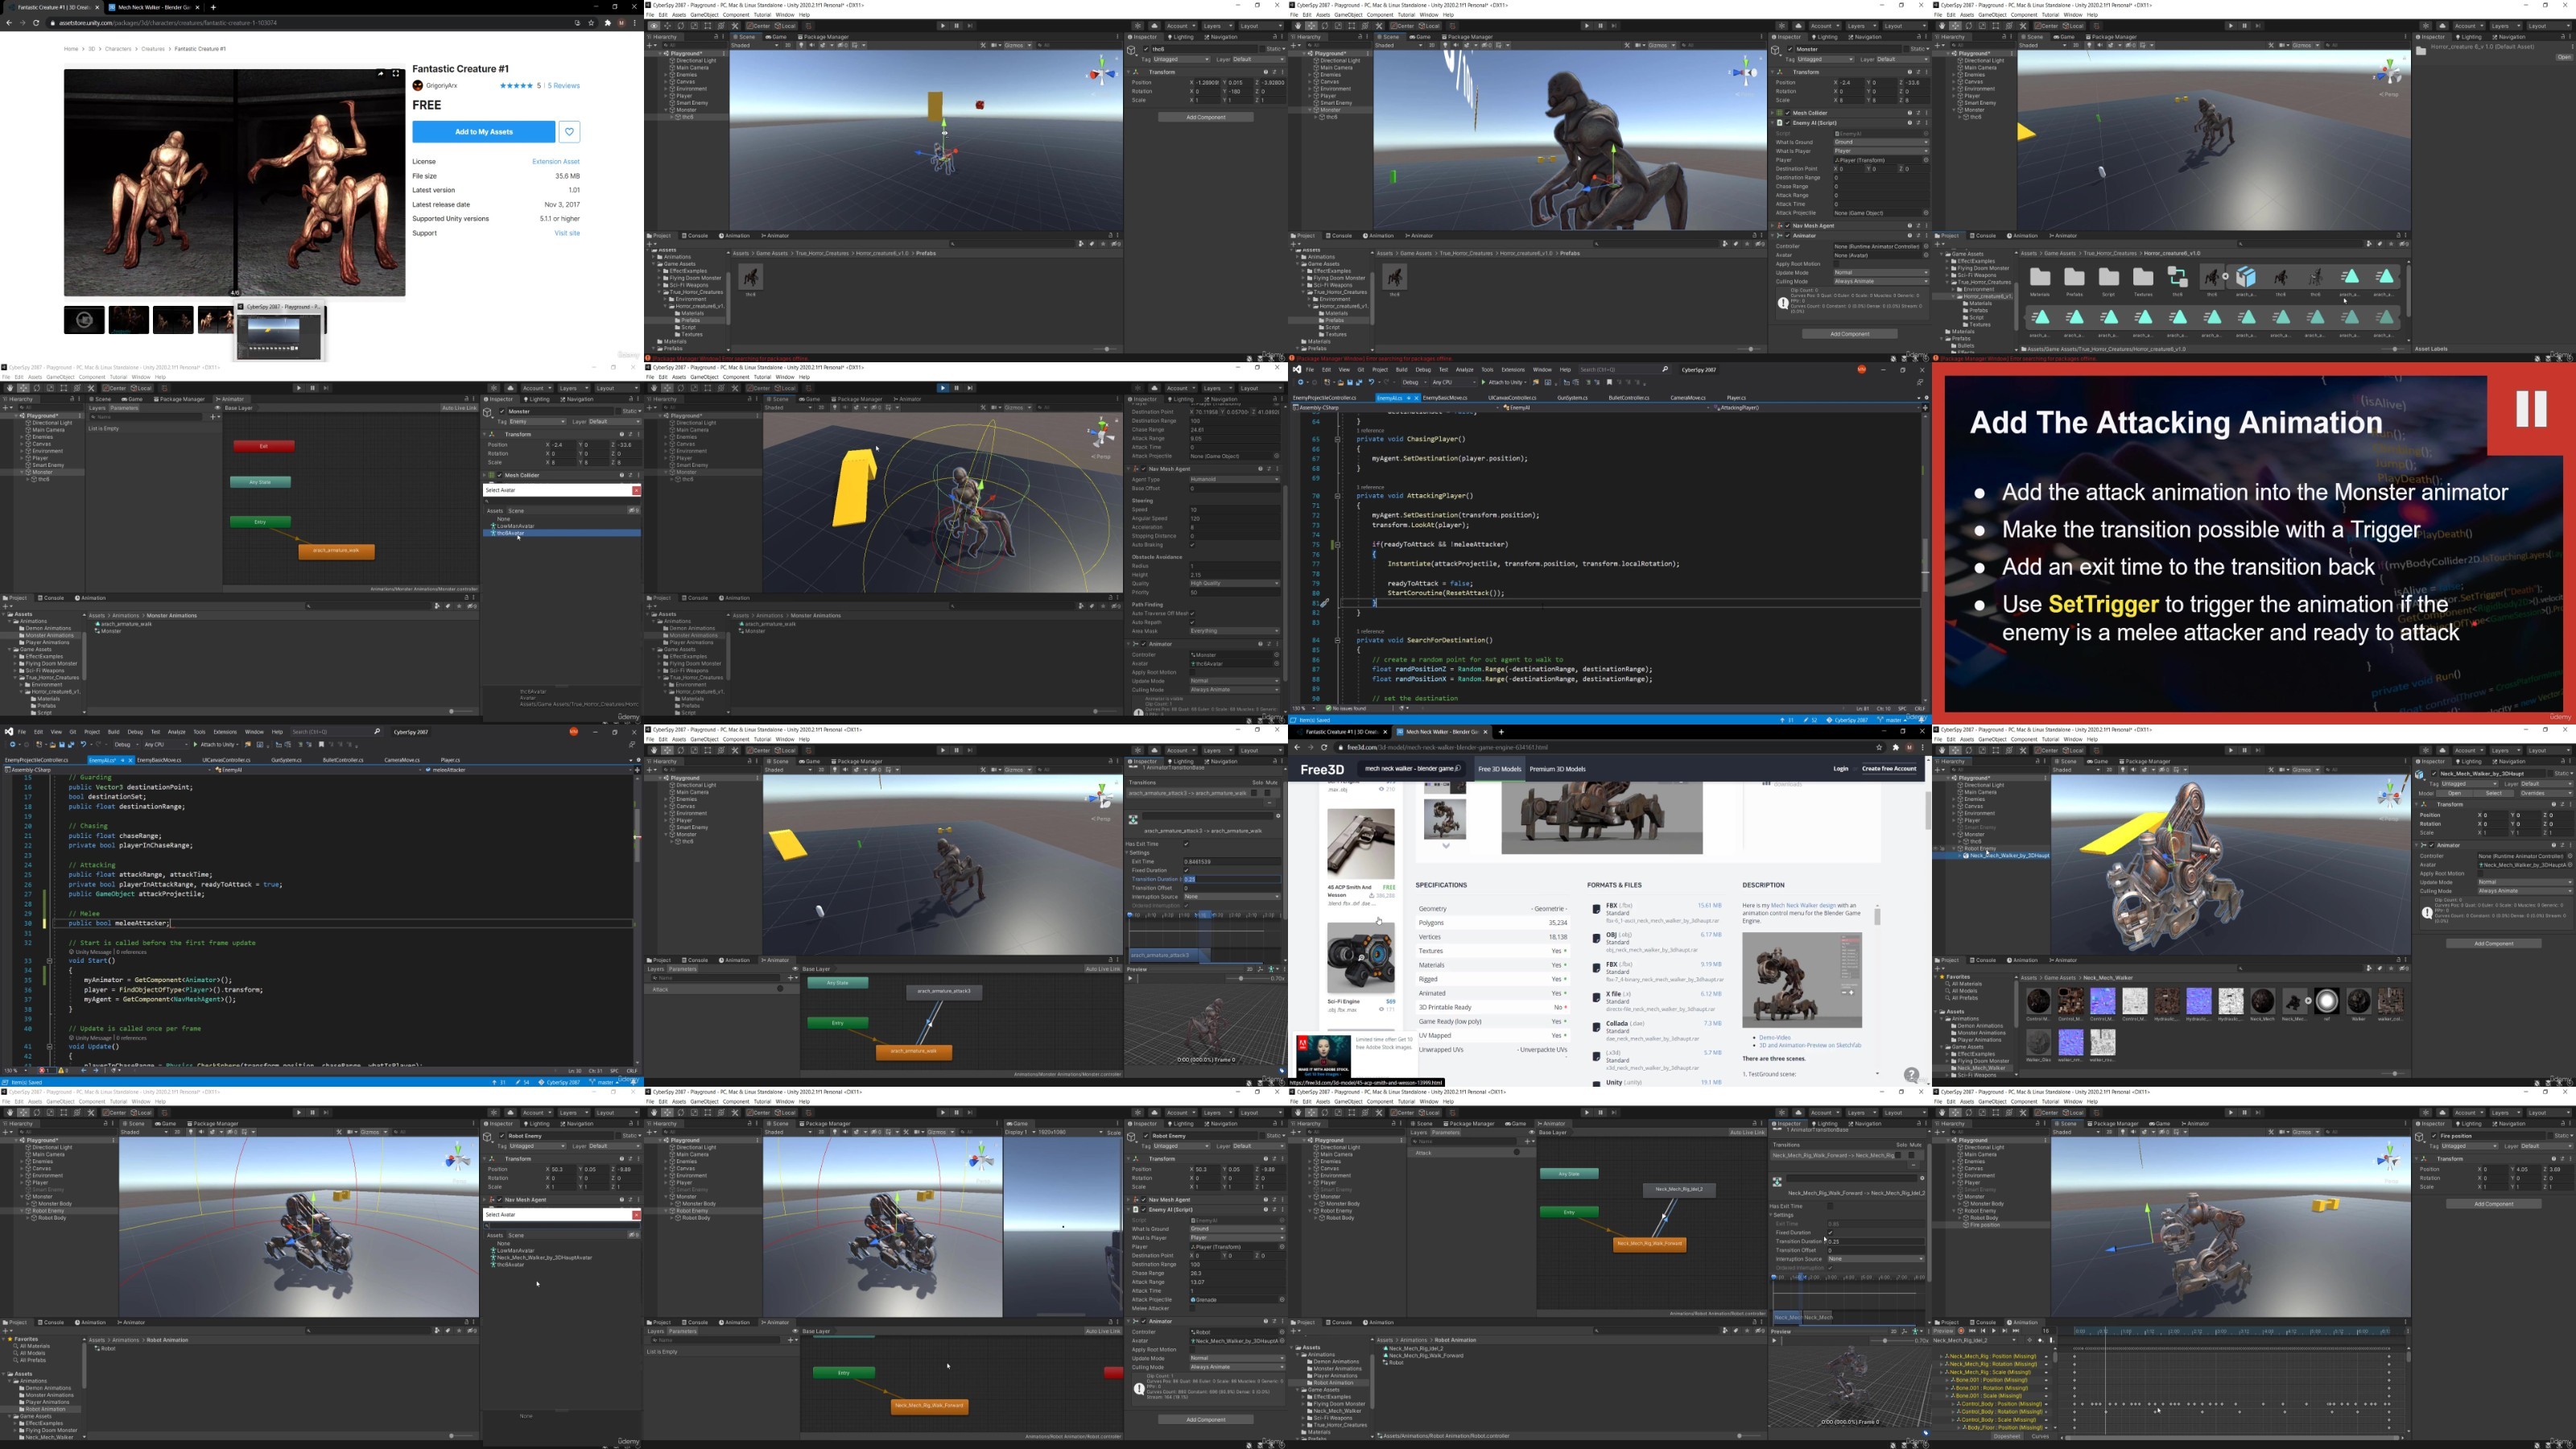Viewport: 2576px width, 1449px height.
Task: Click Login on the Free3D header
Action: (1840, 769)
